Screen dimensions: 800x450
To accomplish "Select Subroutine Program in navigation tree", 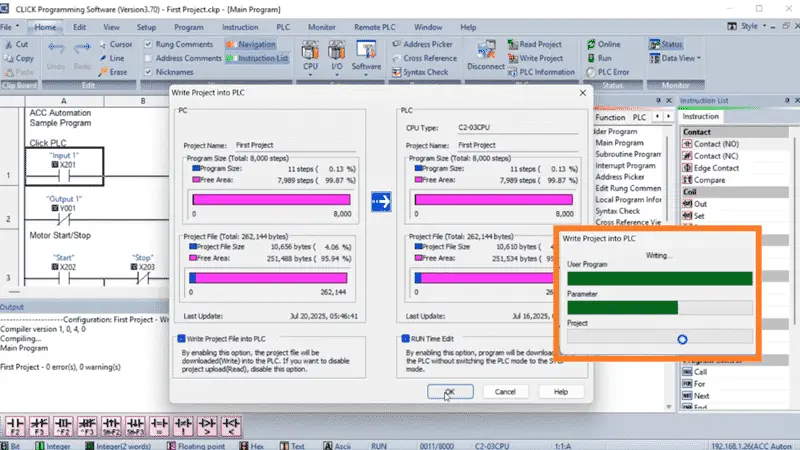I will coord(628,154).
